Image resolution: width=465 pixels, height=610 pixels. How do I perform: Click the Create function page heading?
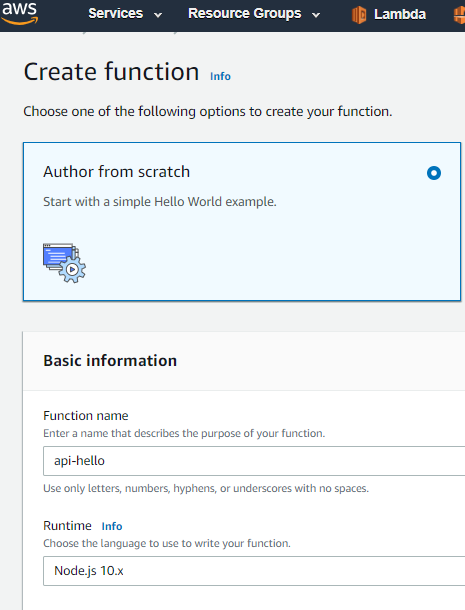(111, 72)
